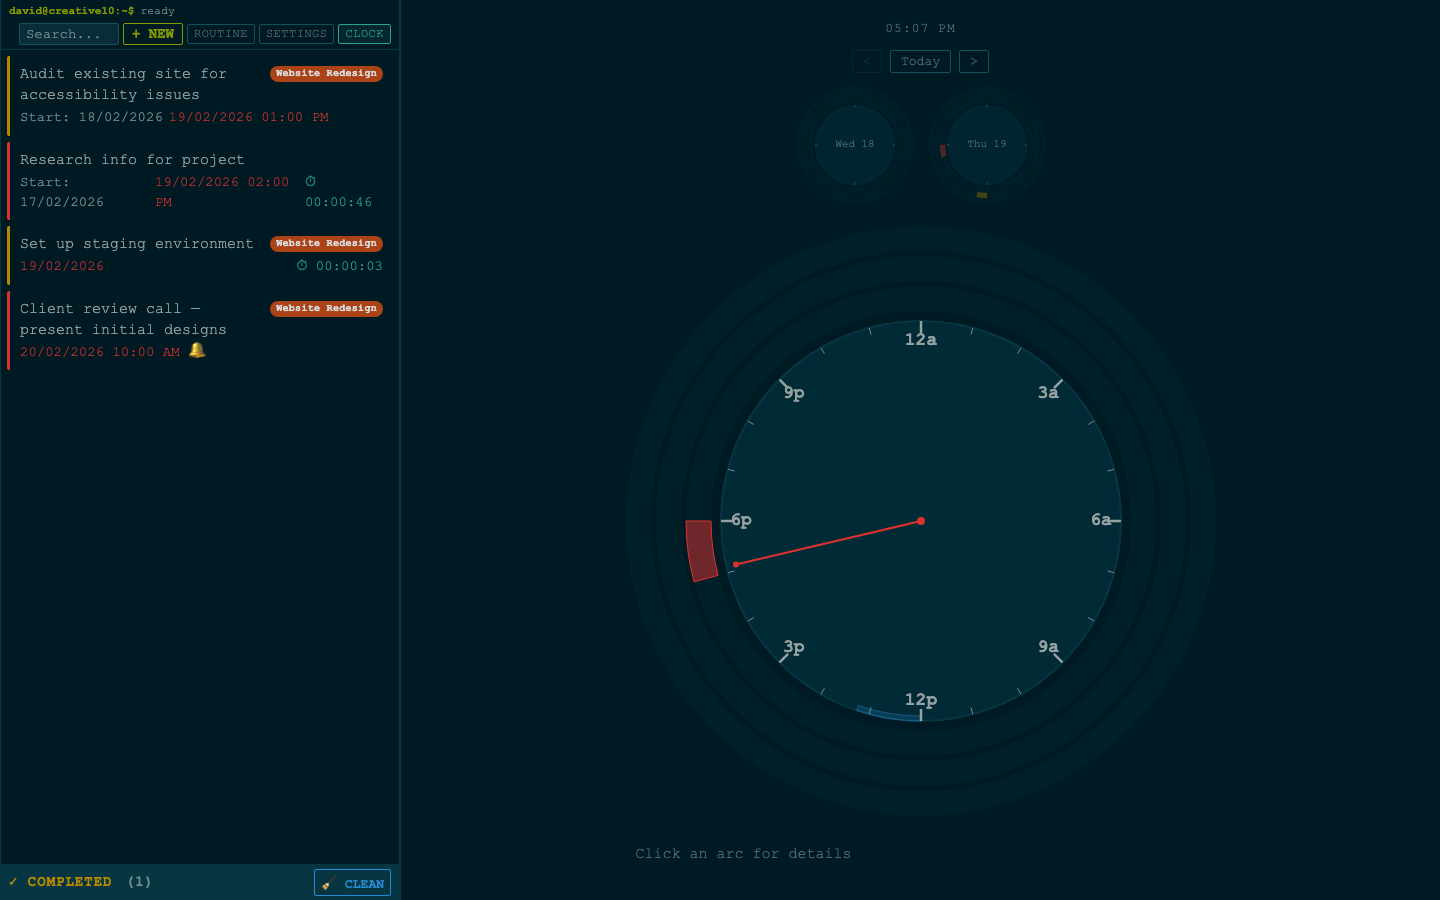Image resolution: width=1440 pixels, height=900 pixels.
Task: Click the Today button
Action: coord(920,61)
